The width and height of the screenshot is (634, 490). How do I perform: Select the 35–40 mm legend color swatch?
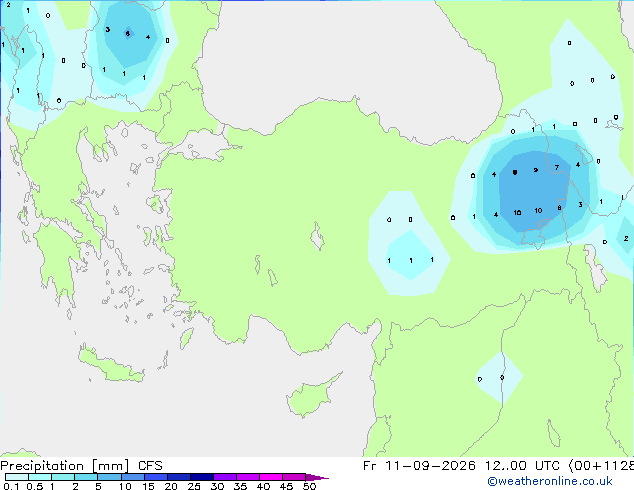pyautogui.click(x=247, y=477)
